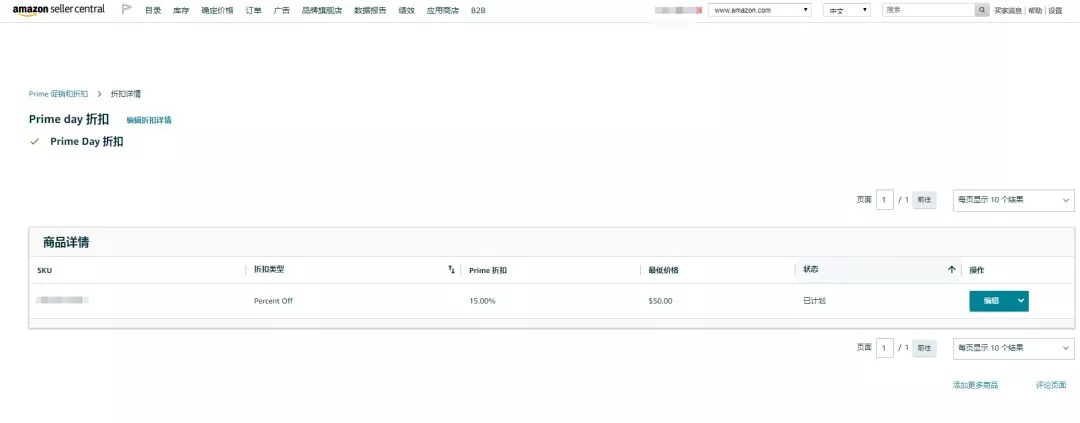Click the flag icon beside the logo

click(127, 10)
